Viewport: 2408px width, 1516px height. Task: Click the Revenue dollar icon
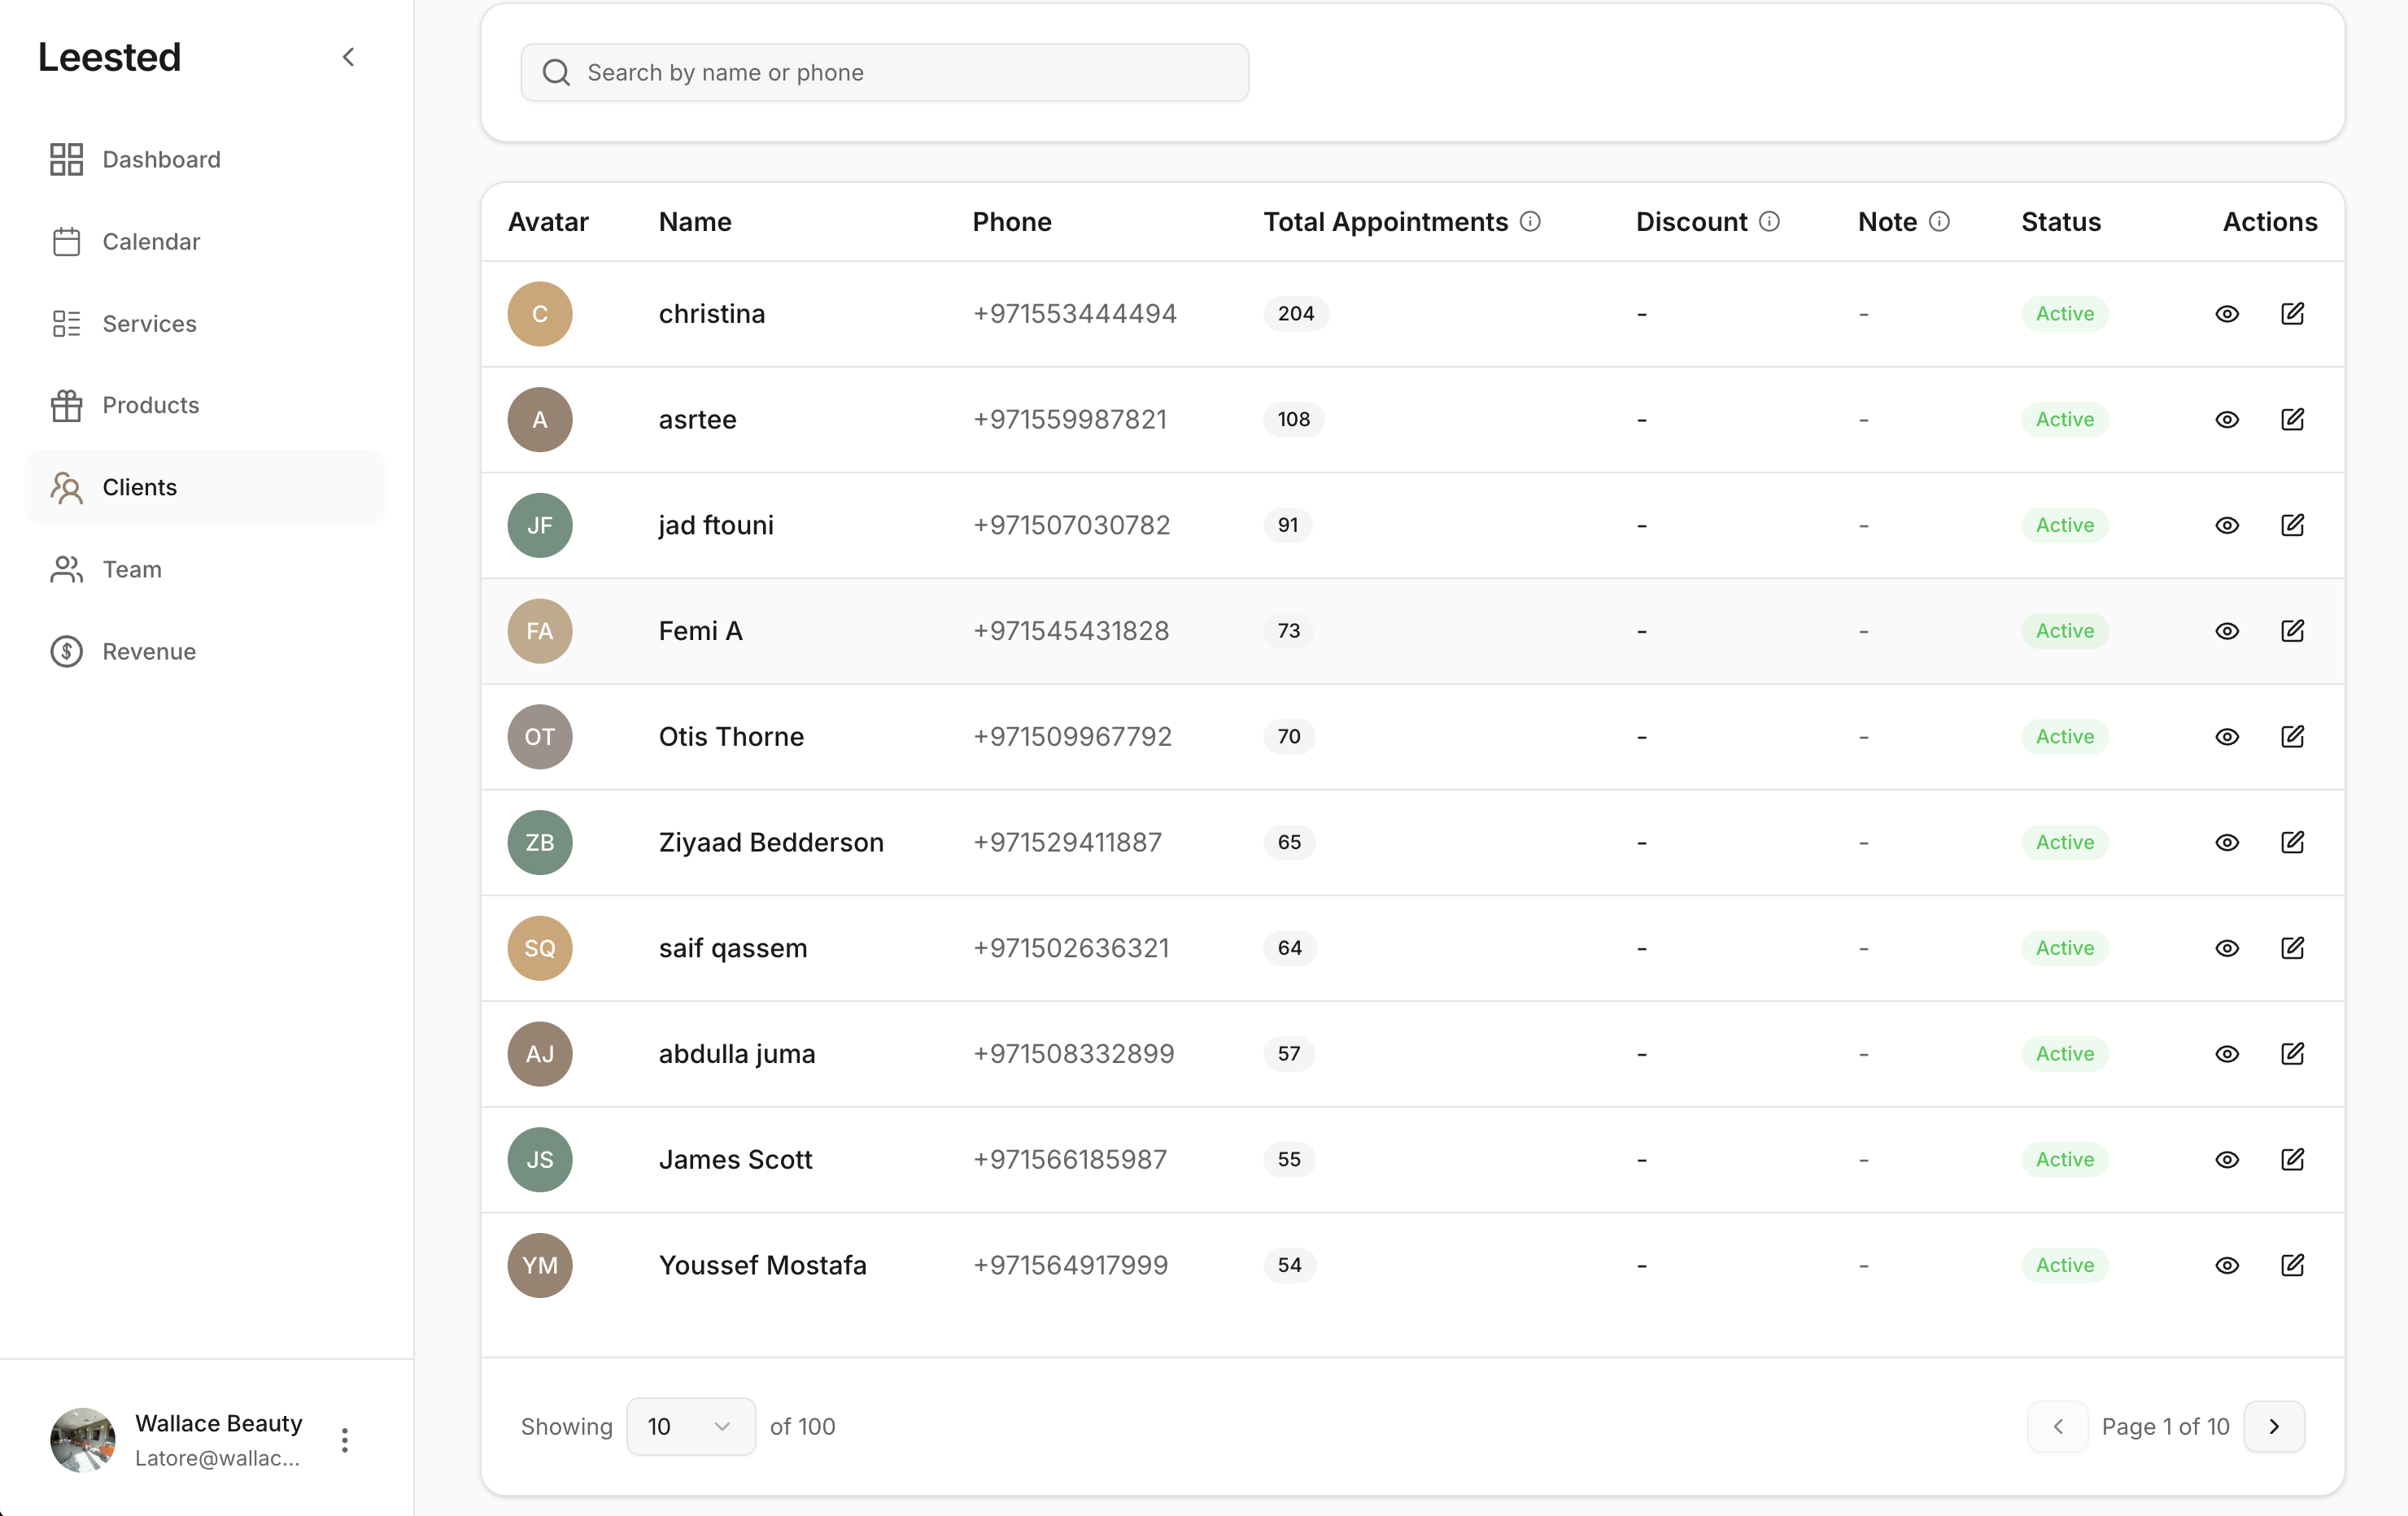(x=65, y=651)
